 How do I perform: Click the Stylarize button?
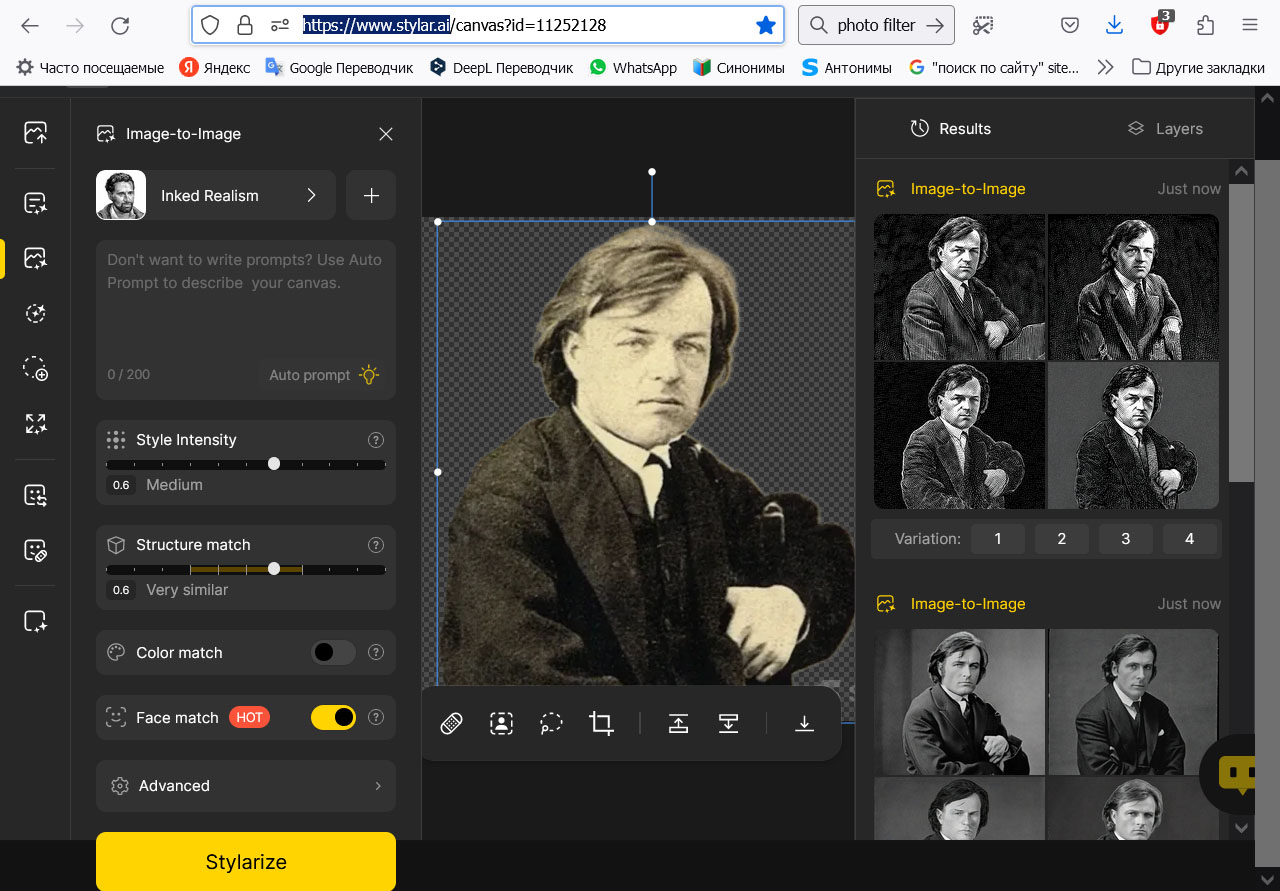point(246,861)
